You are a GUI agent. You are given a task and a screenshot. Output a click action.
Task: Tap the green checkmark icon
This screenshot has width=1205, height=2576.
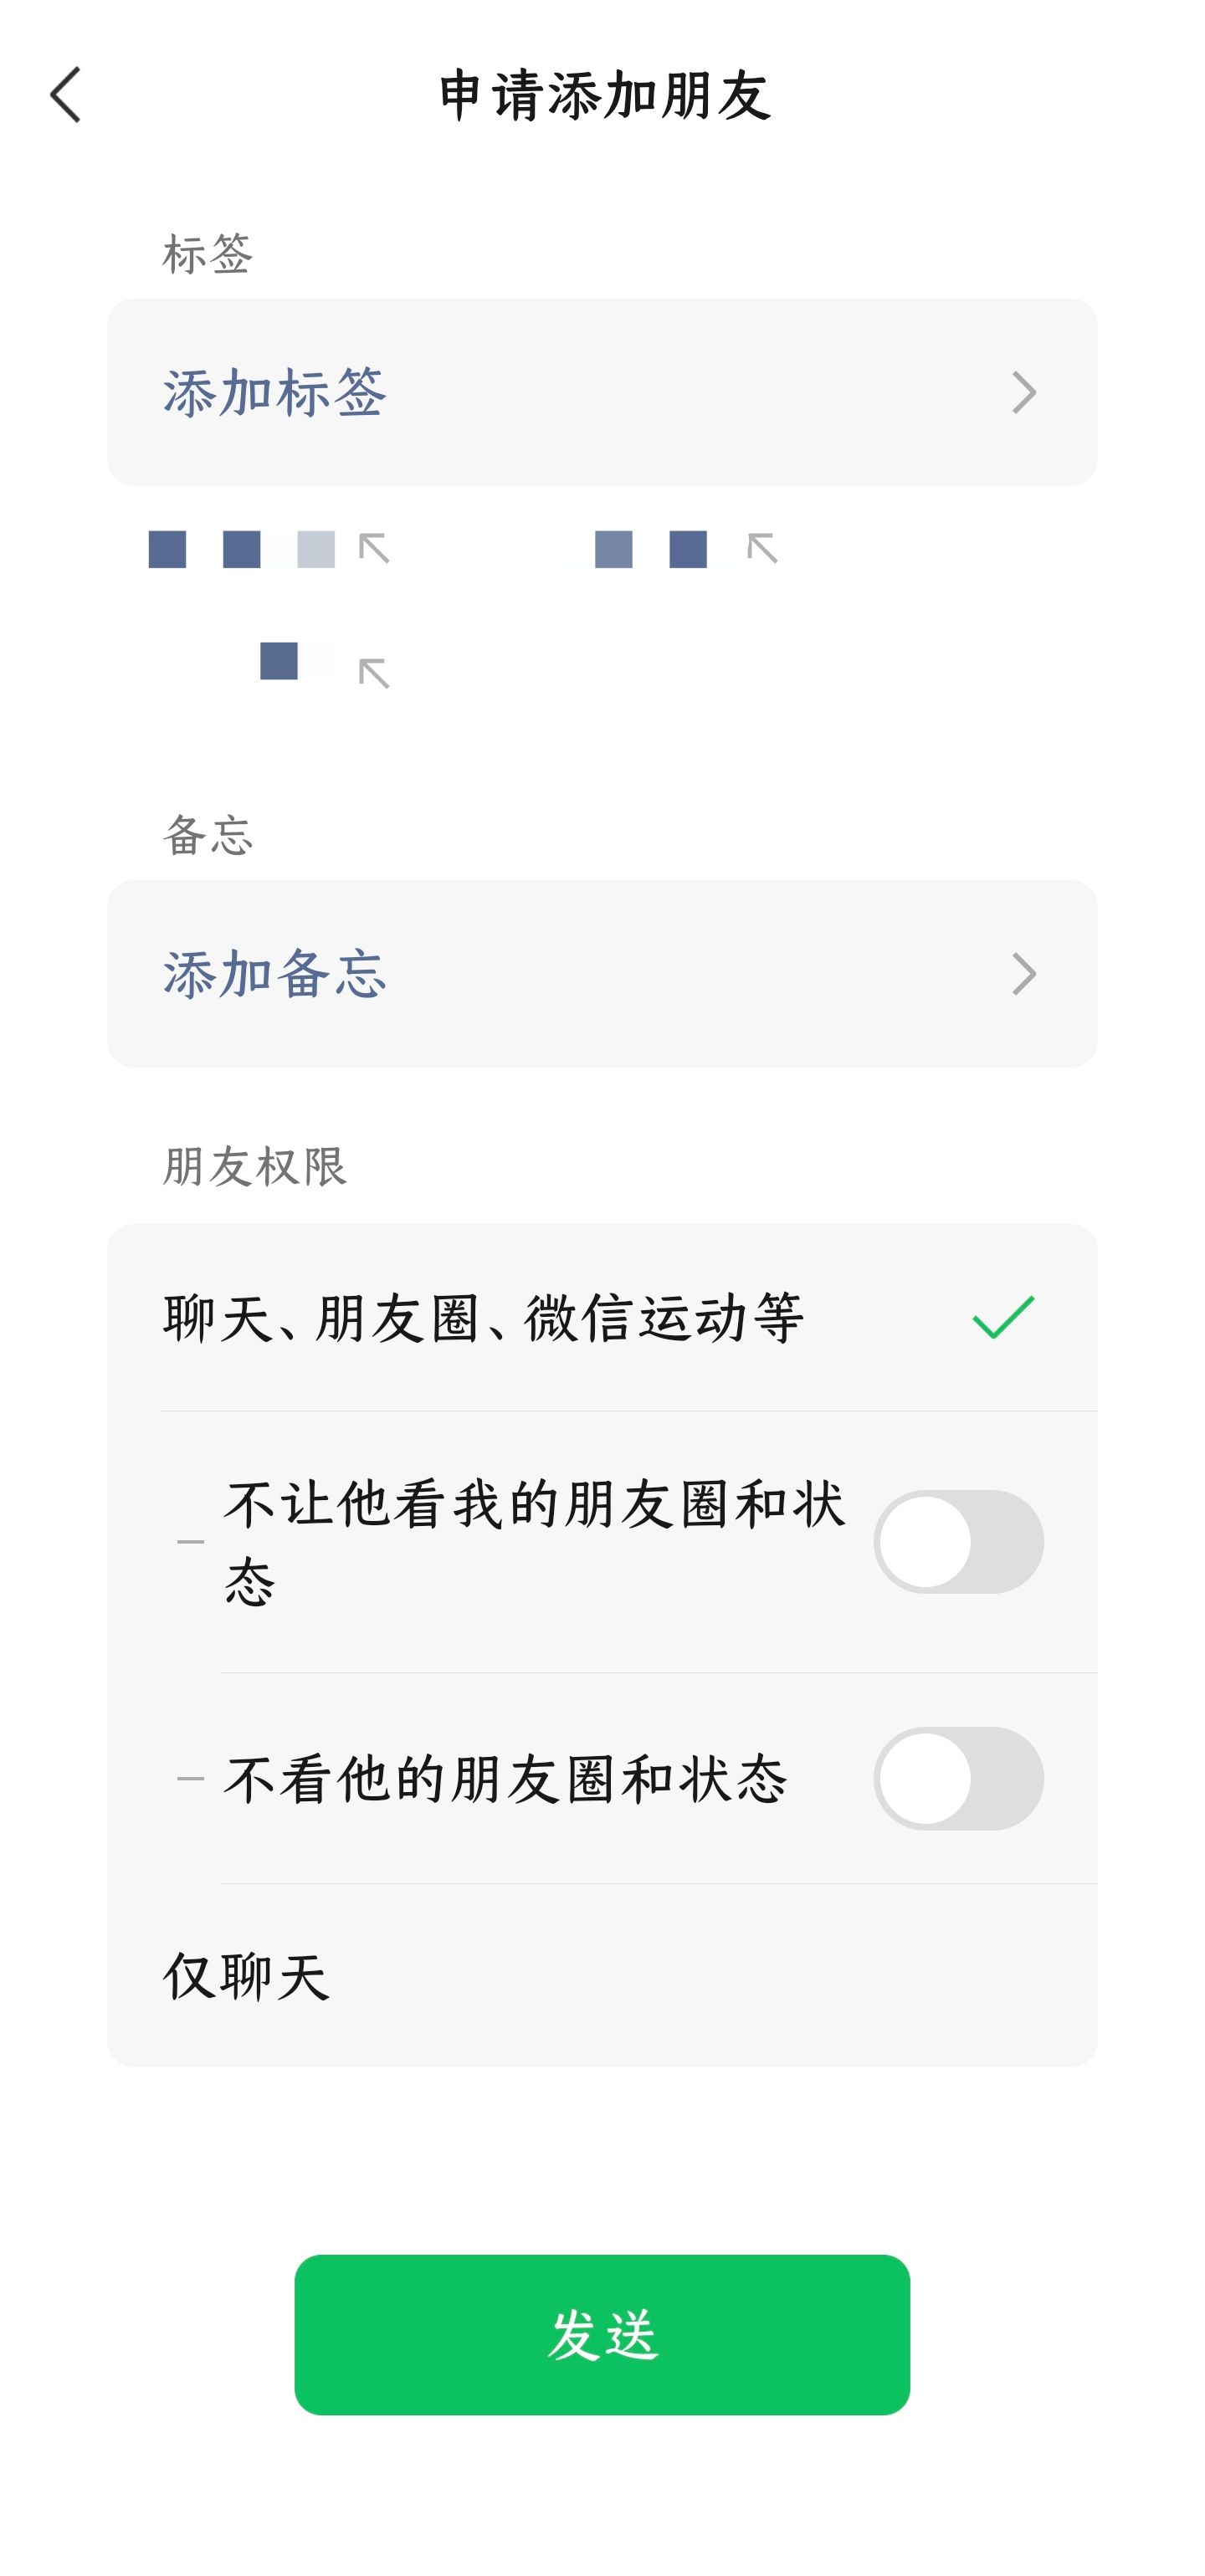point(1003,1317)
